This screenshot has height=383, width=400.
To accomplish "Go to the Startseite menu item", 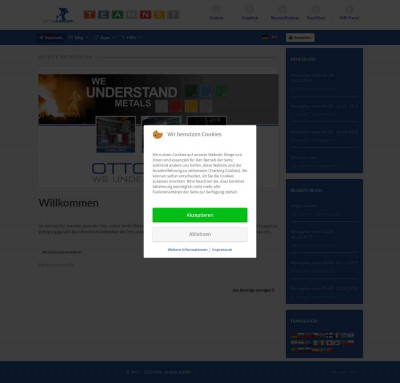I will [x=51, y=38].
